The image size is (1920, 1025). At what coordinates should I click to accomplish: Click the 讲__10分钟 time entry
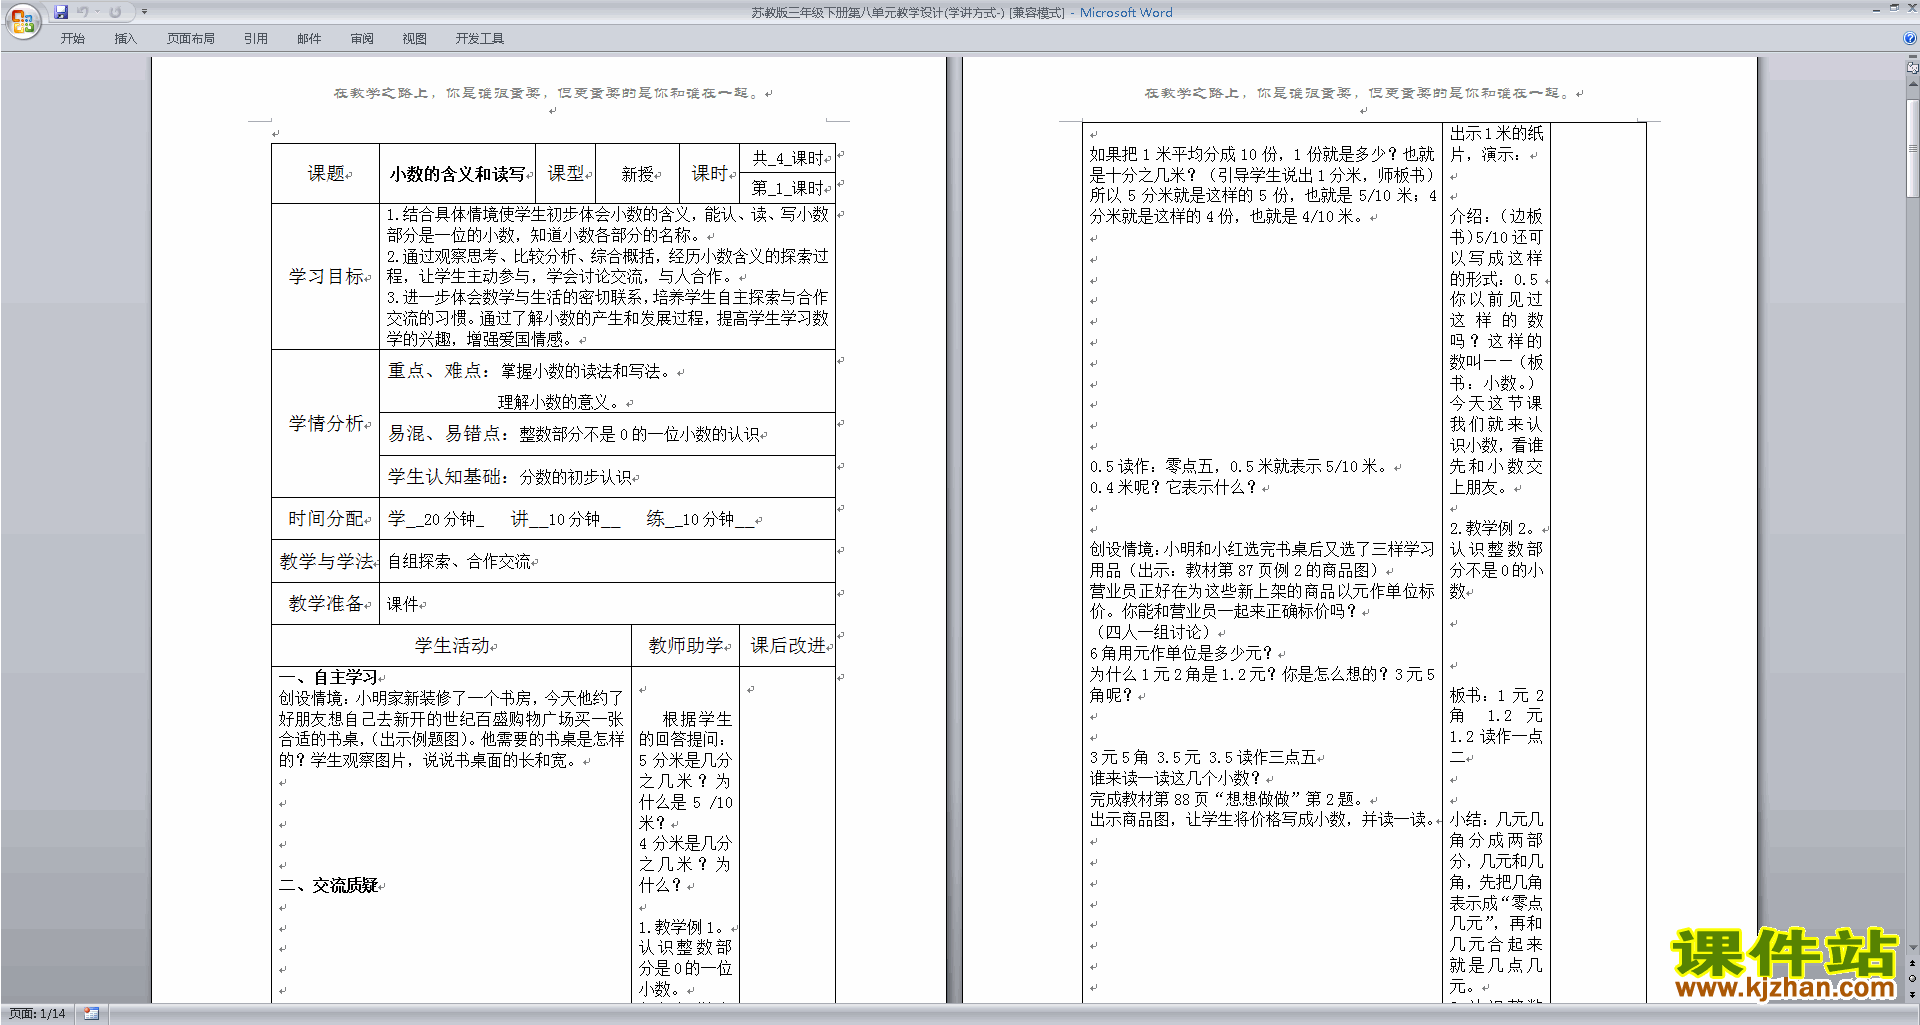[565, 519]
